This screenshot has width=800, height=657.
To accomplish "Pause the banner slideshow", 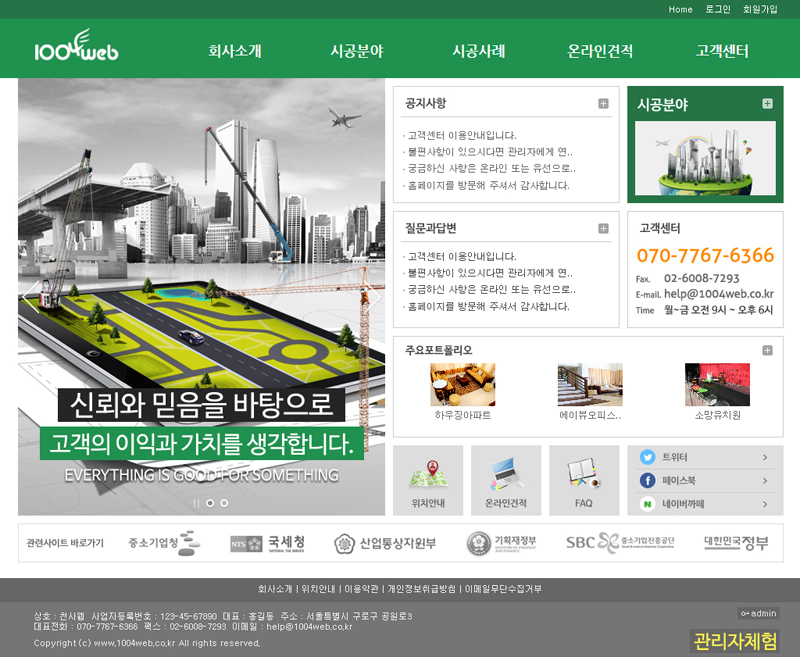I will [x=196, y=503].
